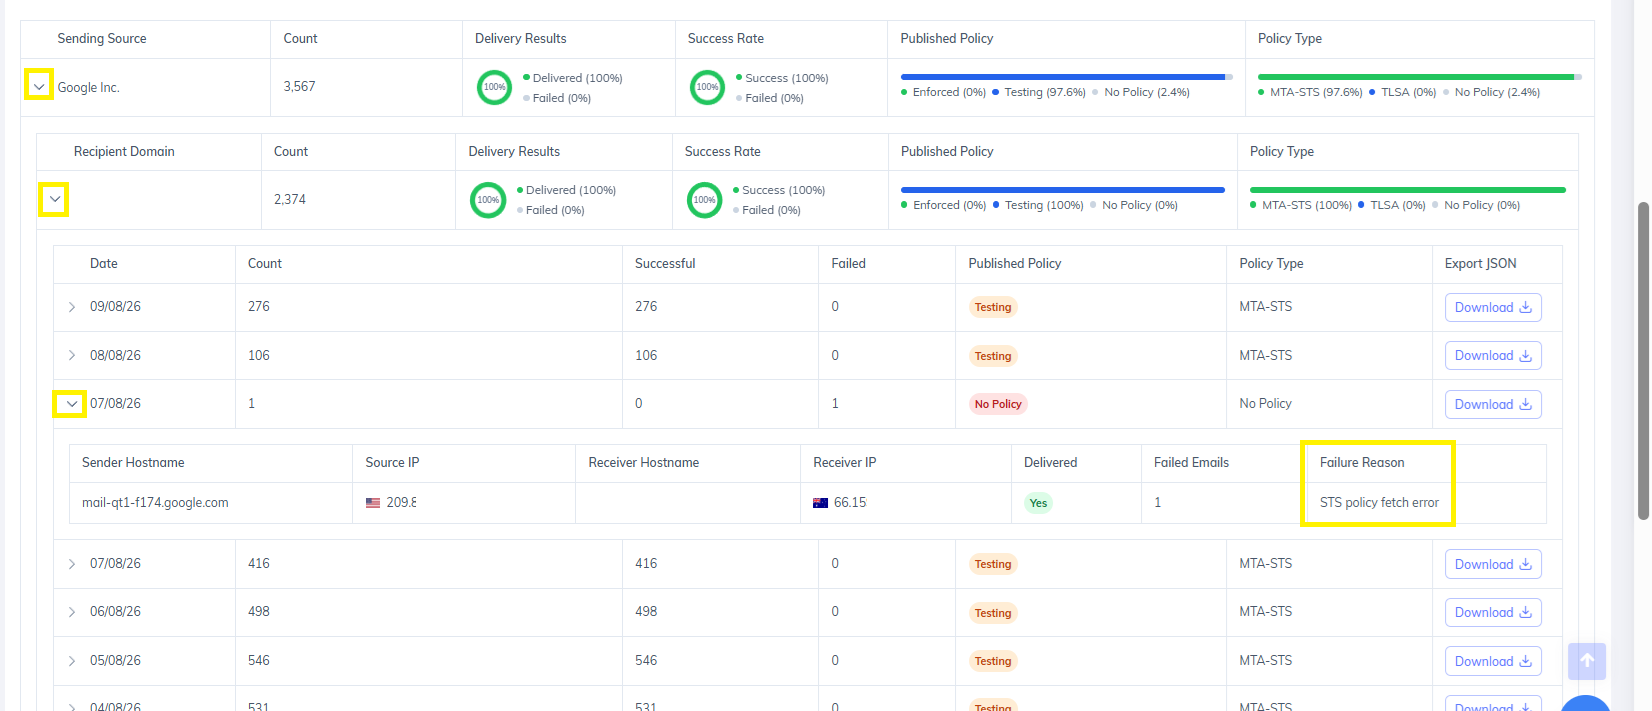
Task: Click the Receiver Hostname column header
Action: click(x=644, y=463)
